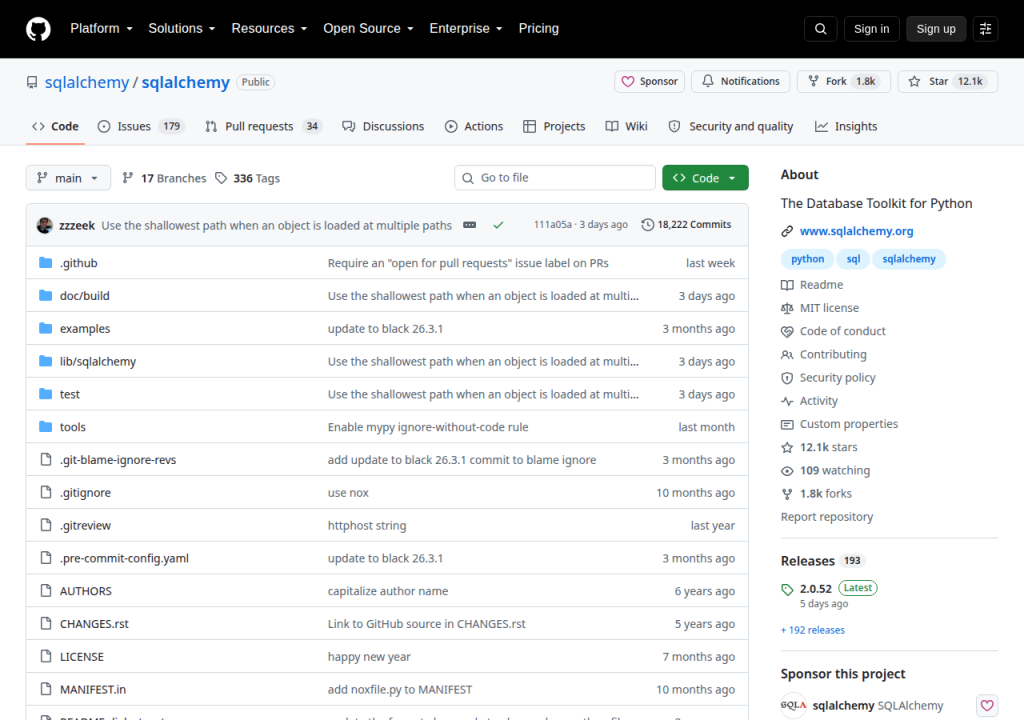Open the .gitignore file
The image size is (1024, 720).
tap(86, 493)
